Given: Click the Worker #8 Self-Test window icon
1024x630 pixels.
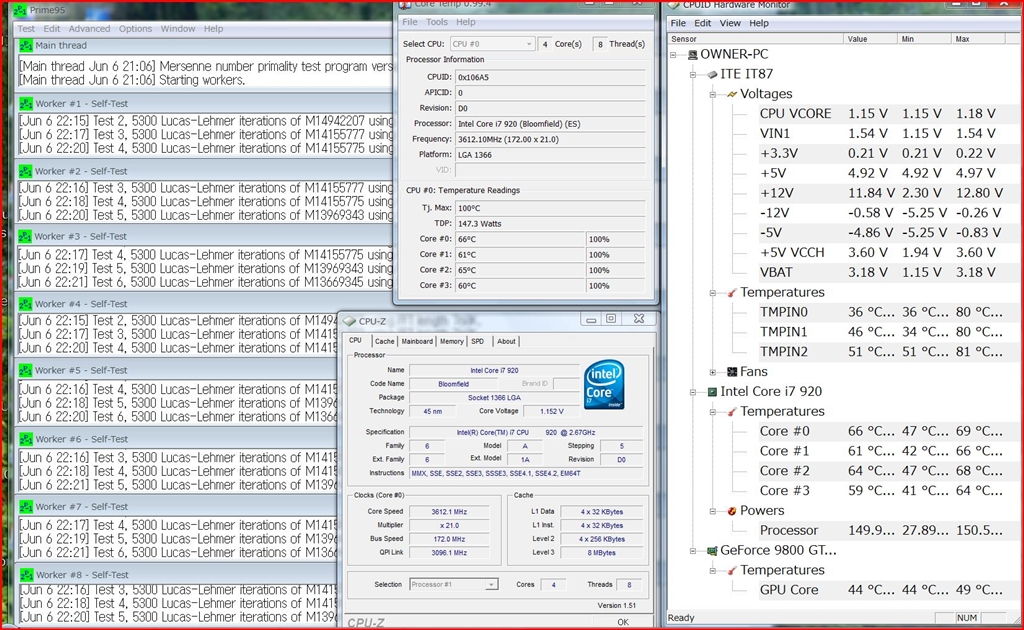Looking at the screenshot, I should click(25, 575).
